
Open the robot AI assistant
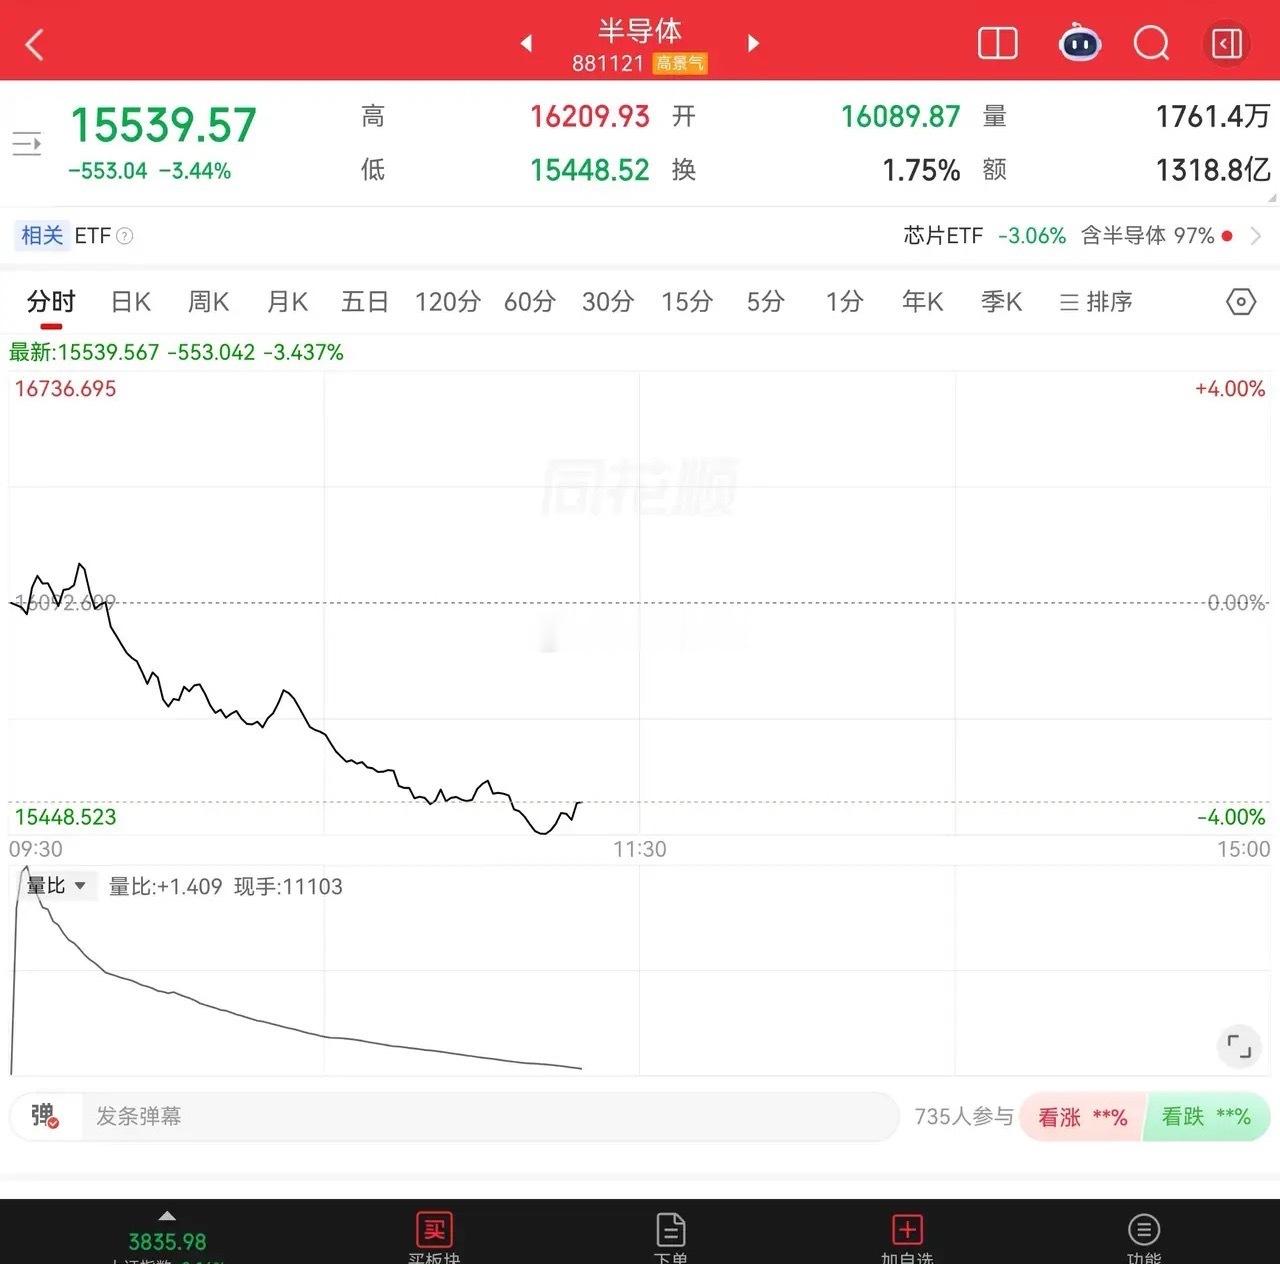[1080, 44]
